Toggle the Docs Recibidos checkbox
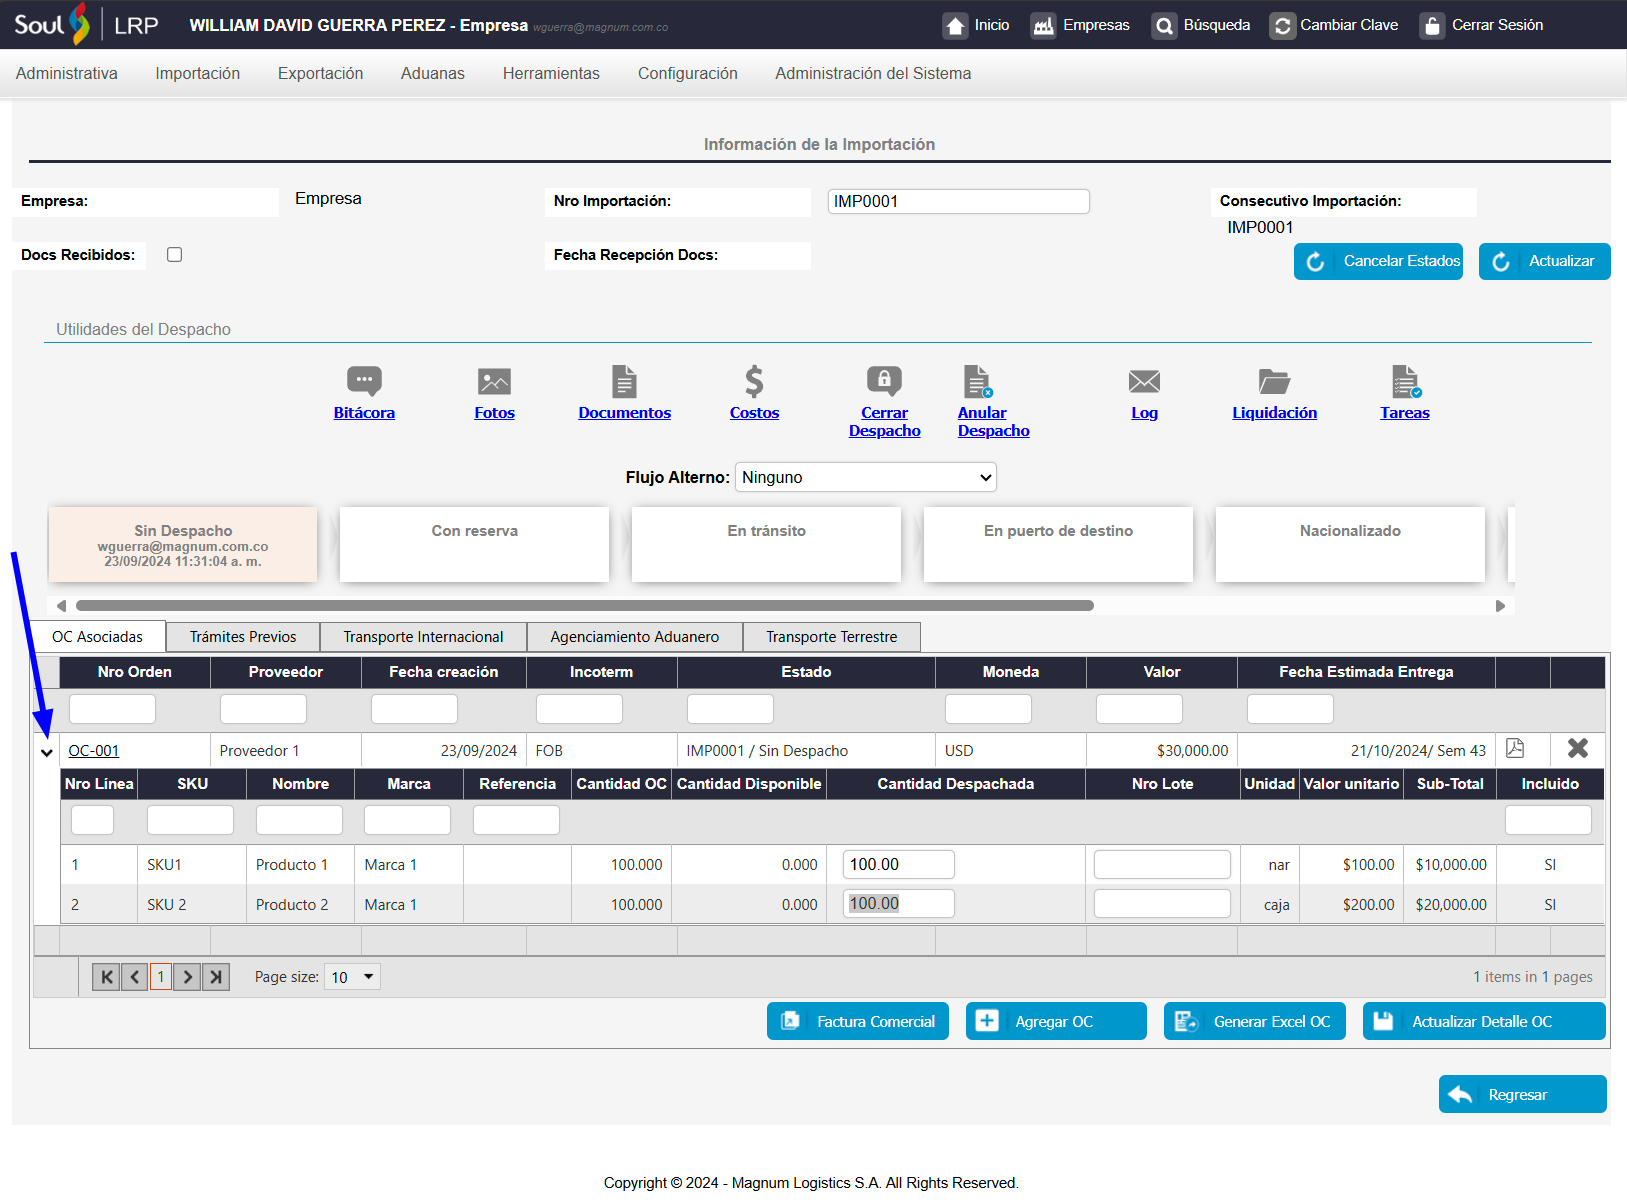The height and width of the screenshot is (1200, 1627). (175, 255)
